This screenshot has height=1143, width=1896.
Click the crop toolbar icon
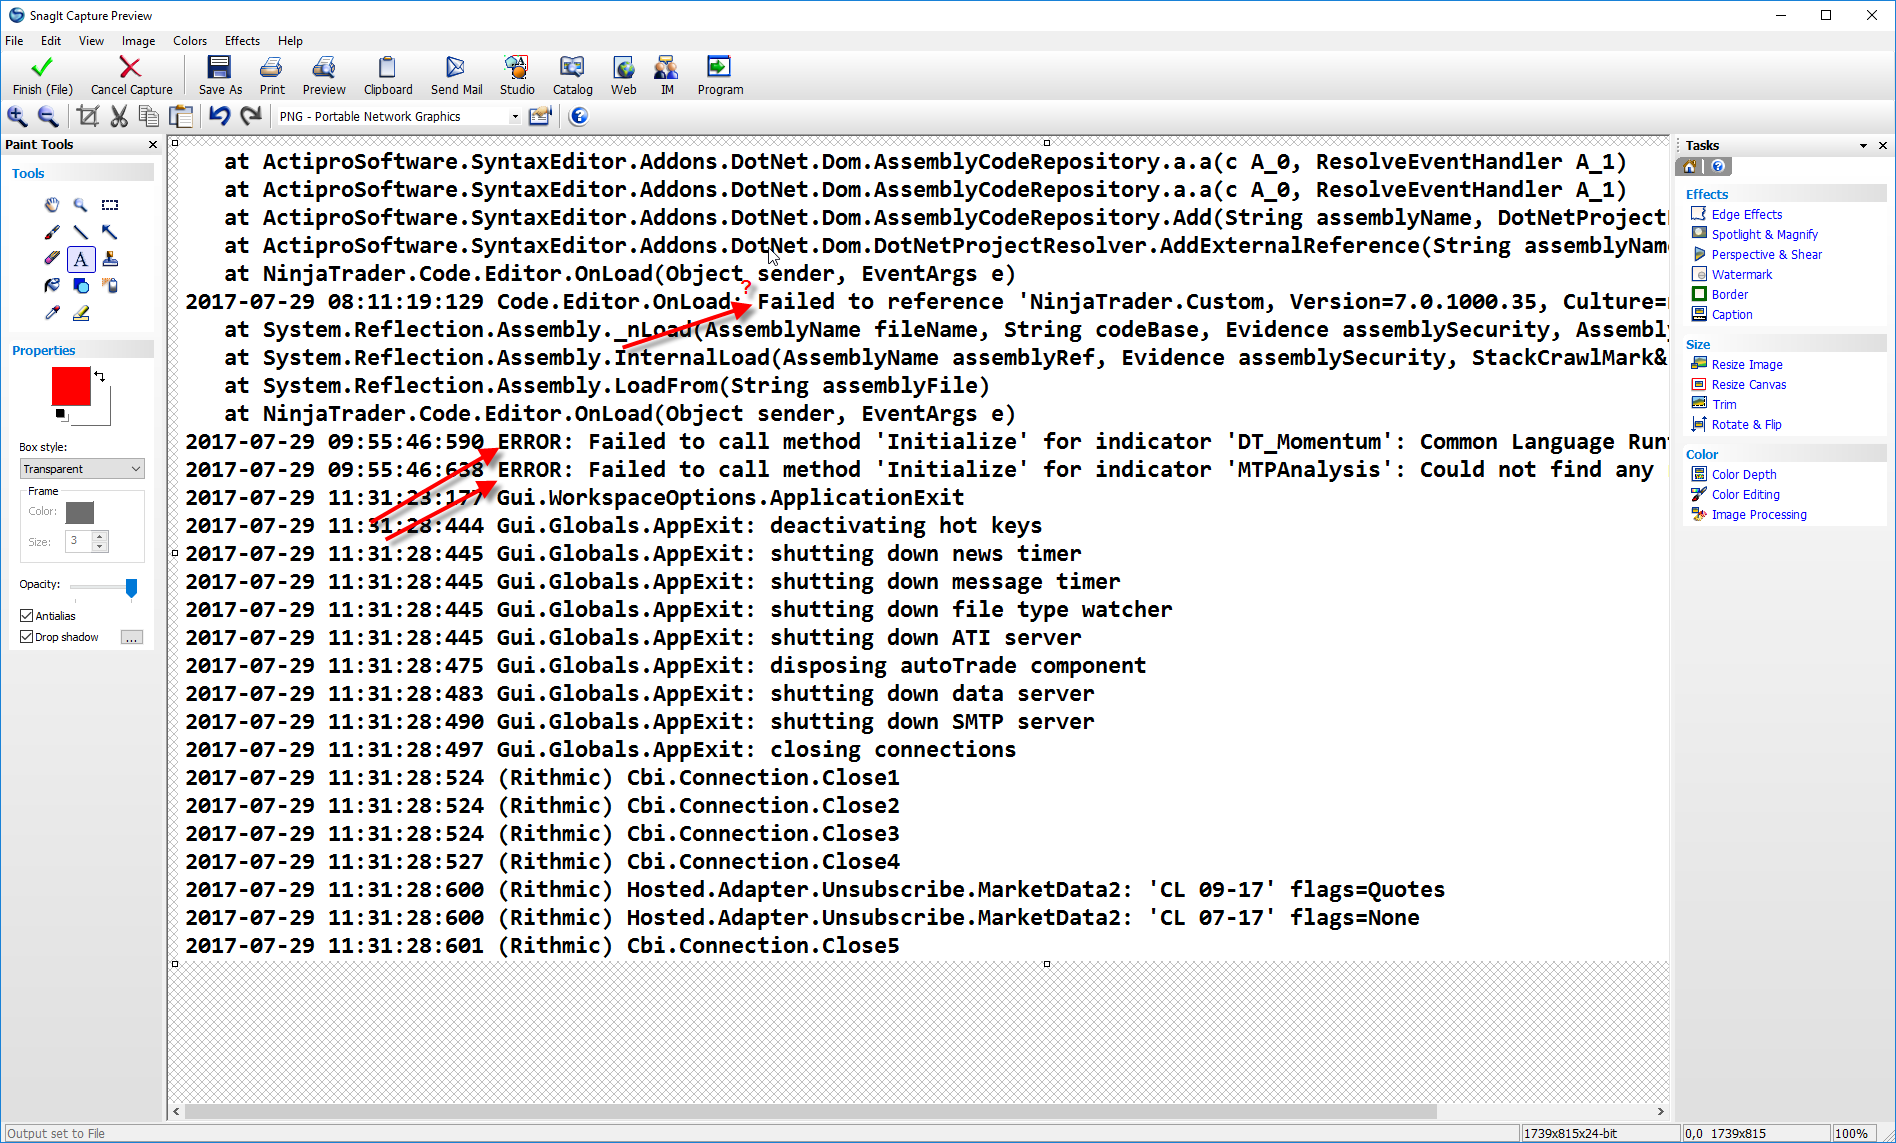(x=88, y=116)
